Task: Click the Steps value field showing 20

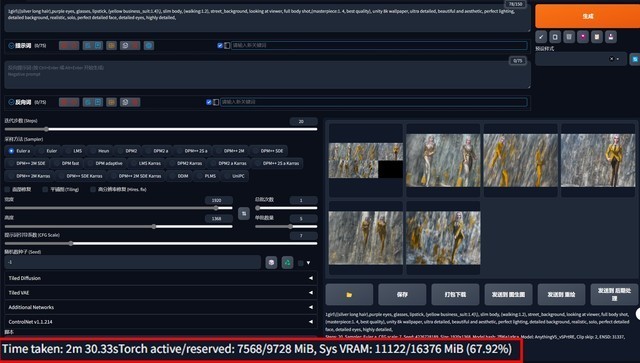Action: coord(303,121)
